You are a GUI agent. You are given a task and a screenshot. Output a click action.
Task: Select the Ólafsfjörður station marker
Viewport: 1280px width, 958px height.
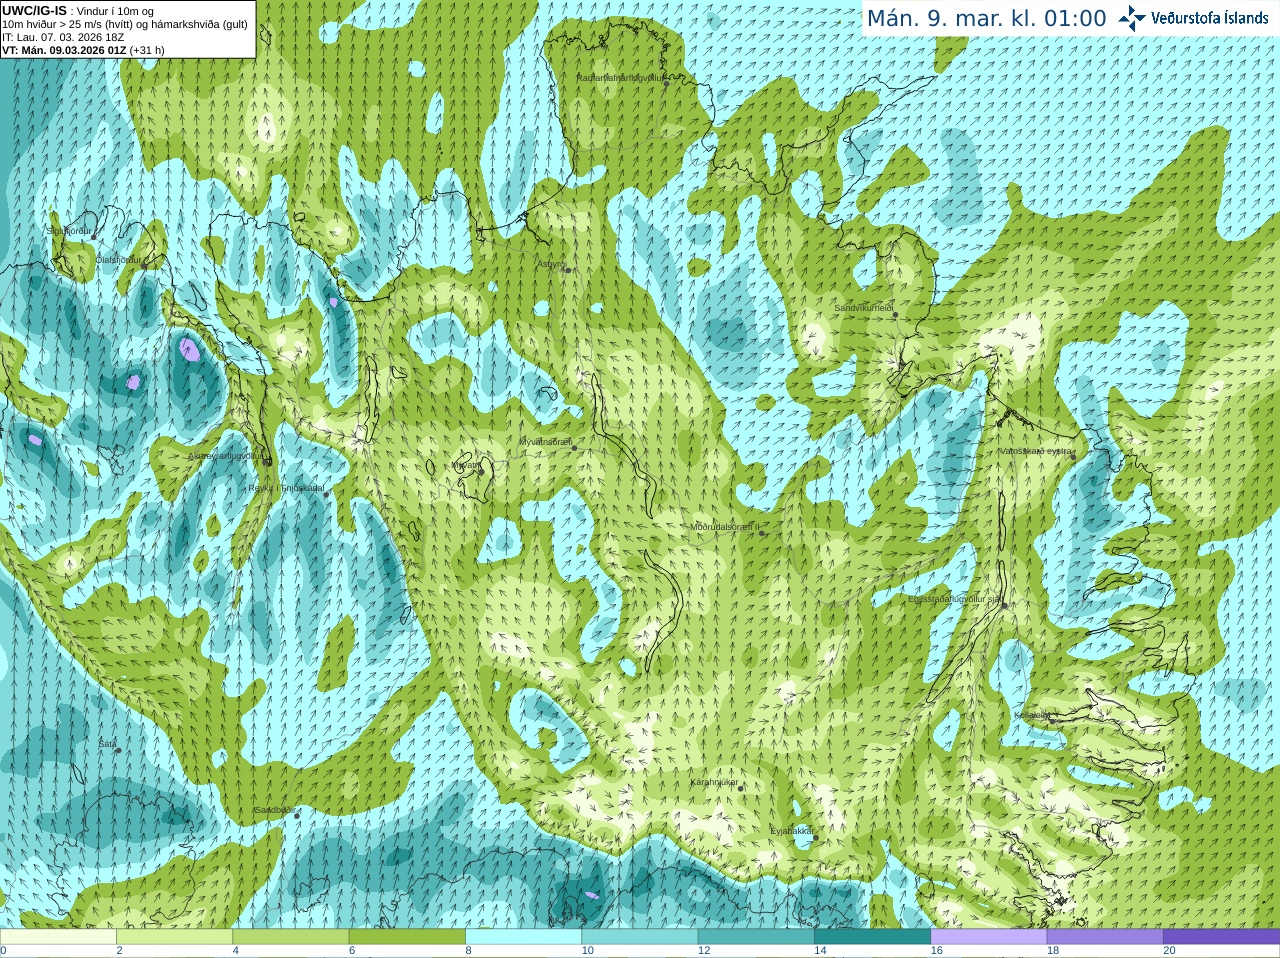tap(146, 264)
